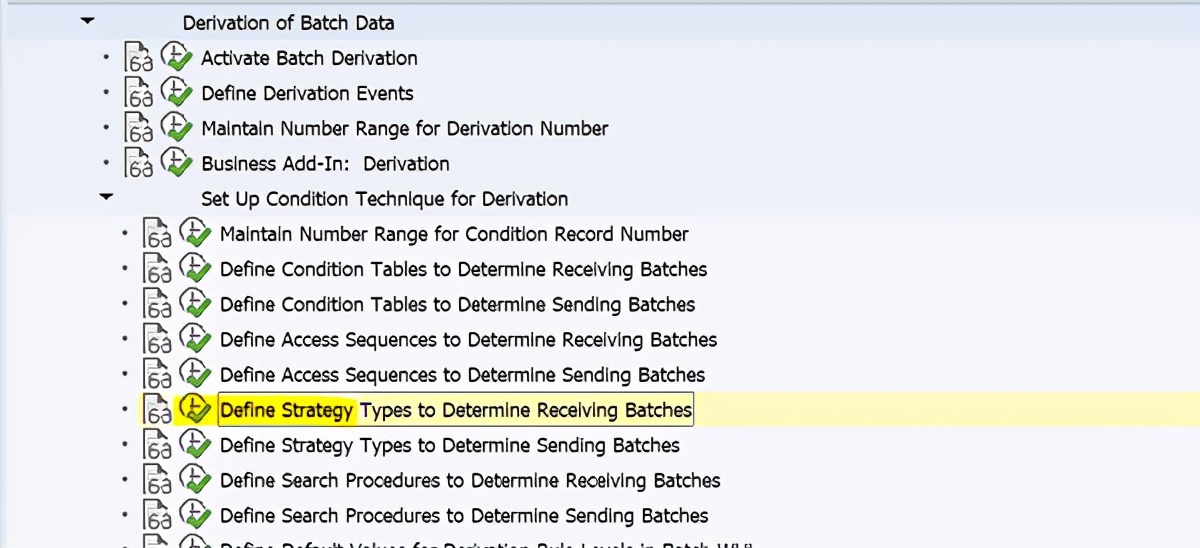Select Define Access Sequences to Determine Sending Batches
This screenshot has width=1200, height=548.
(462, 376)
